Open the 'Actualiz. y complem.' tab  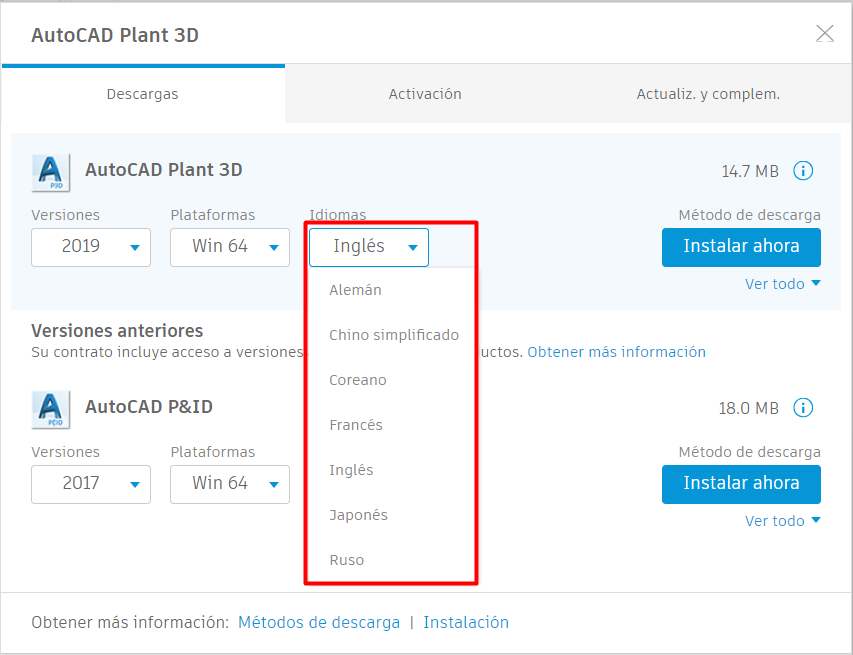click(x=708, y=93)
